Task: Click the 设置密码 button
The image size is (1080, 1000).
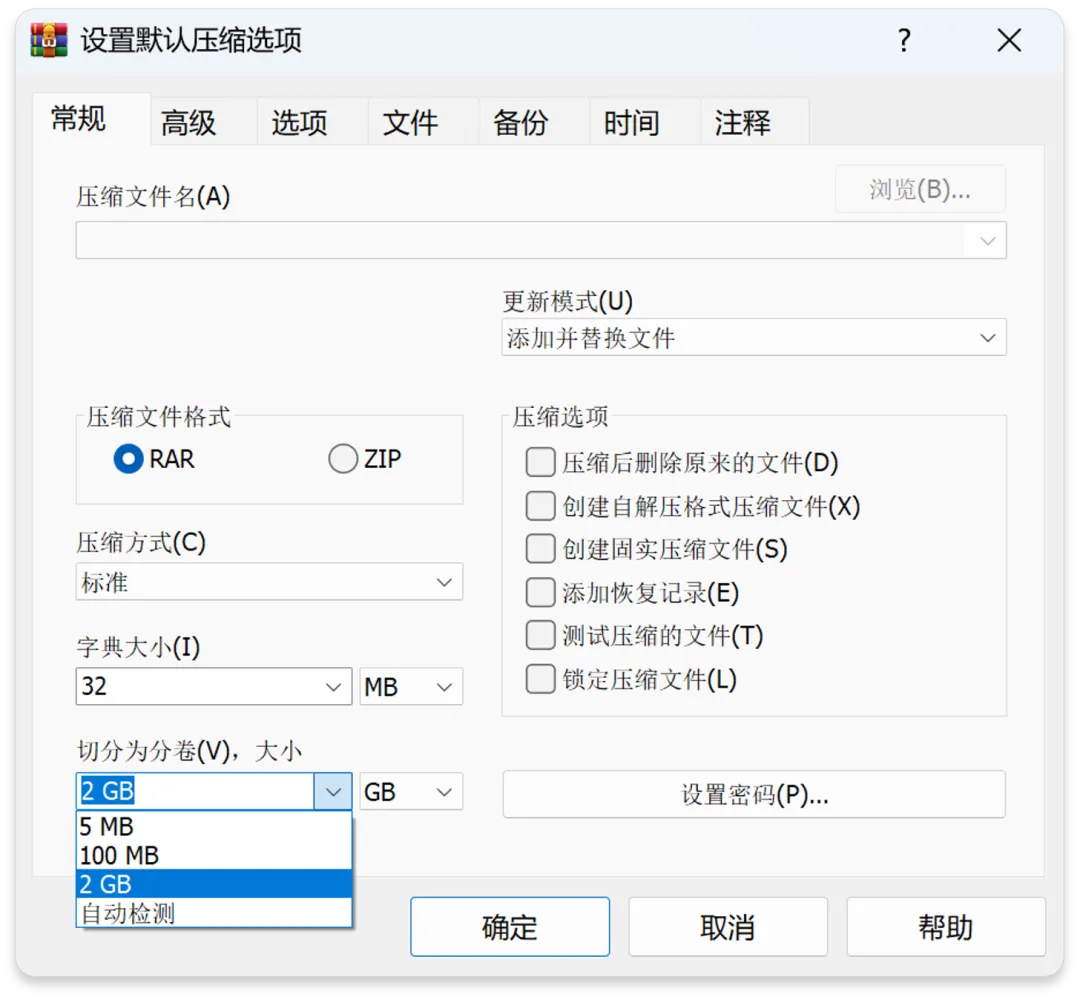Action: pos(754,795)
